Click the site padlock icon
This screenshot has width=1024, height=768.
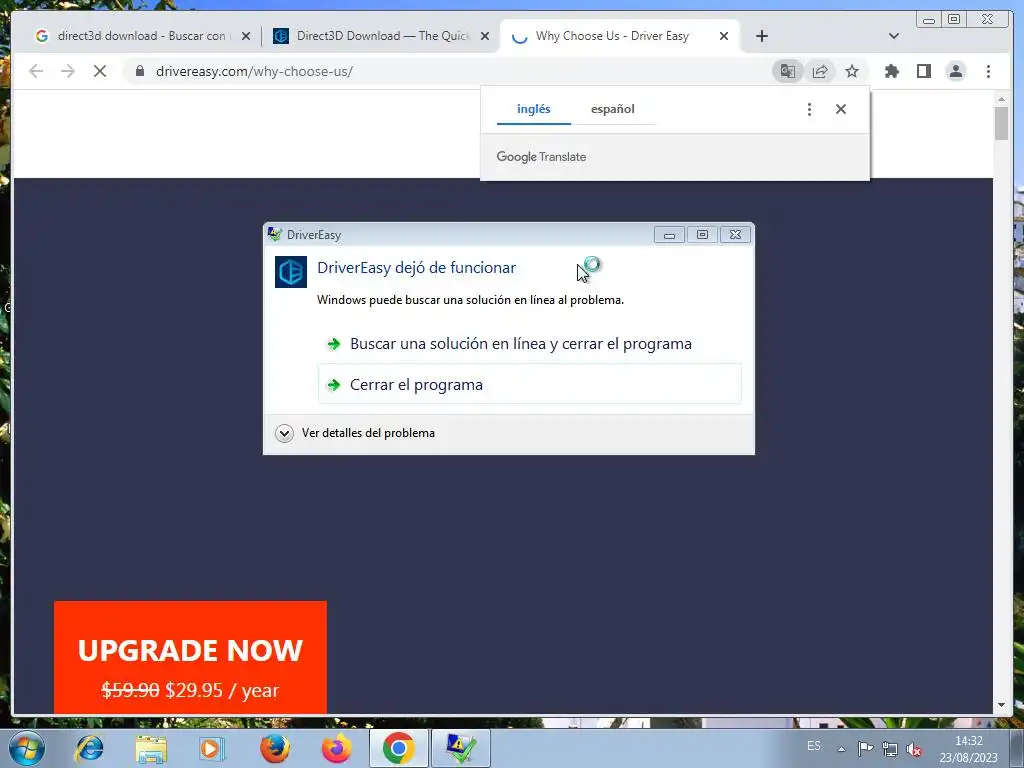pos(139,71)
